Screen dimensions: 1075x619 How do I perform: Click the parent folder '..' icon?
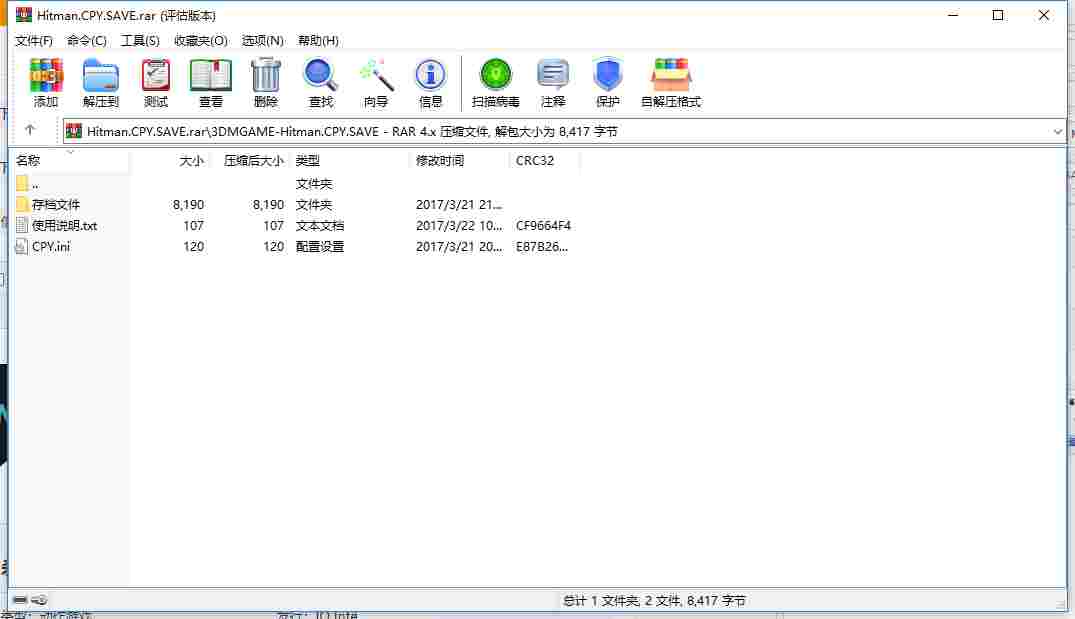(22, 183)
